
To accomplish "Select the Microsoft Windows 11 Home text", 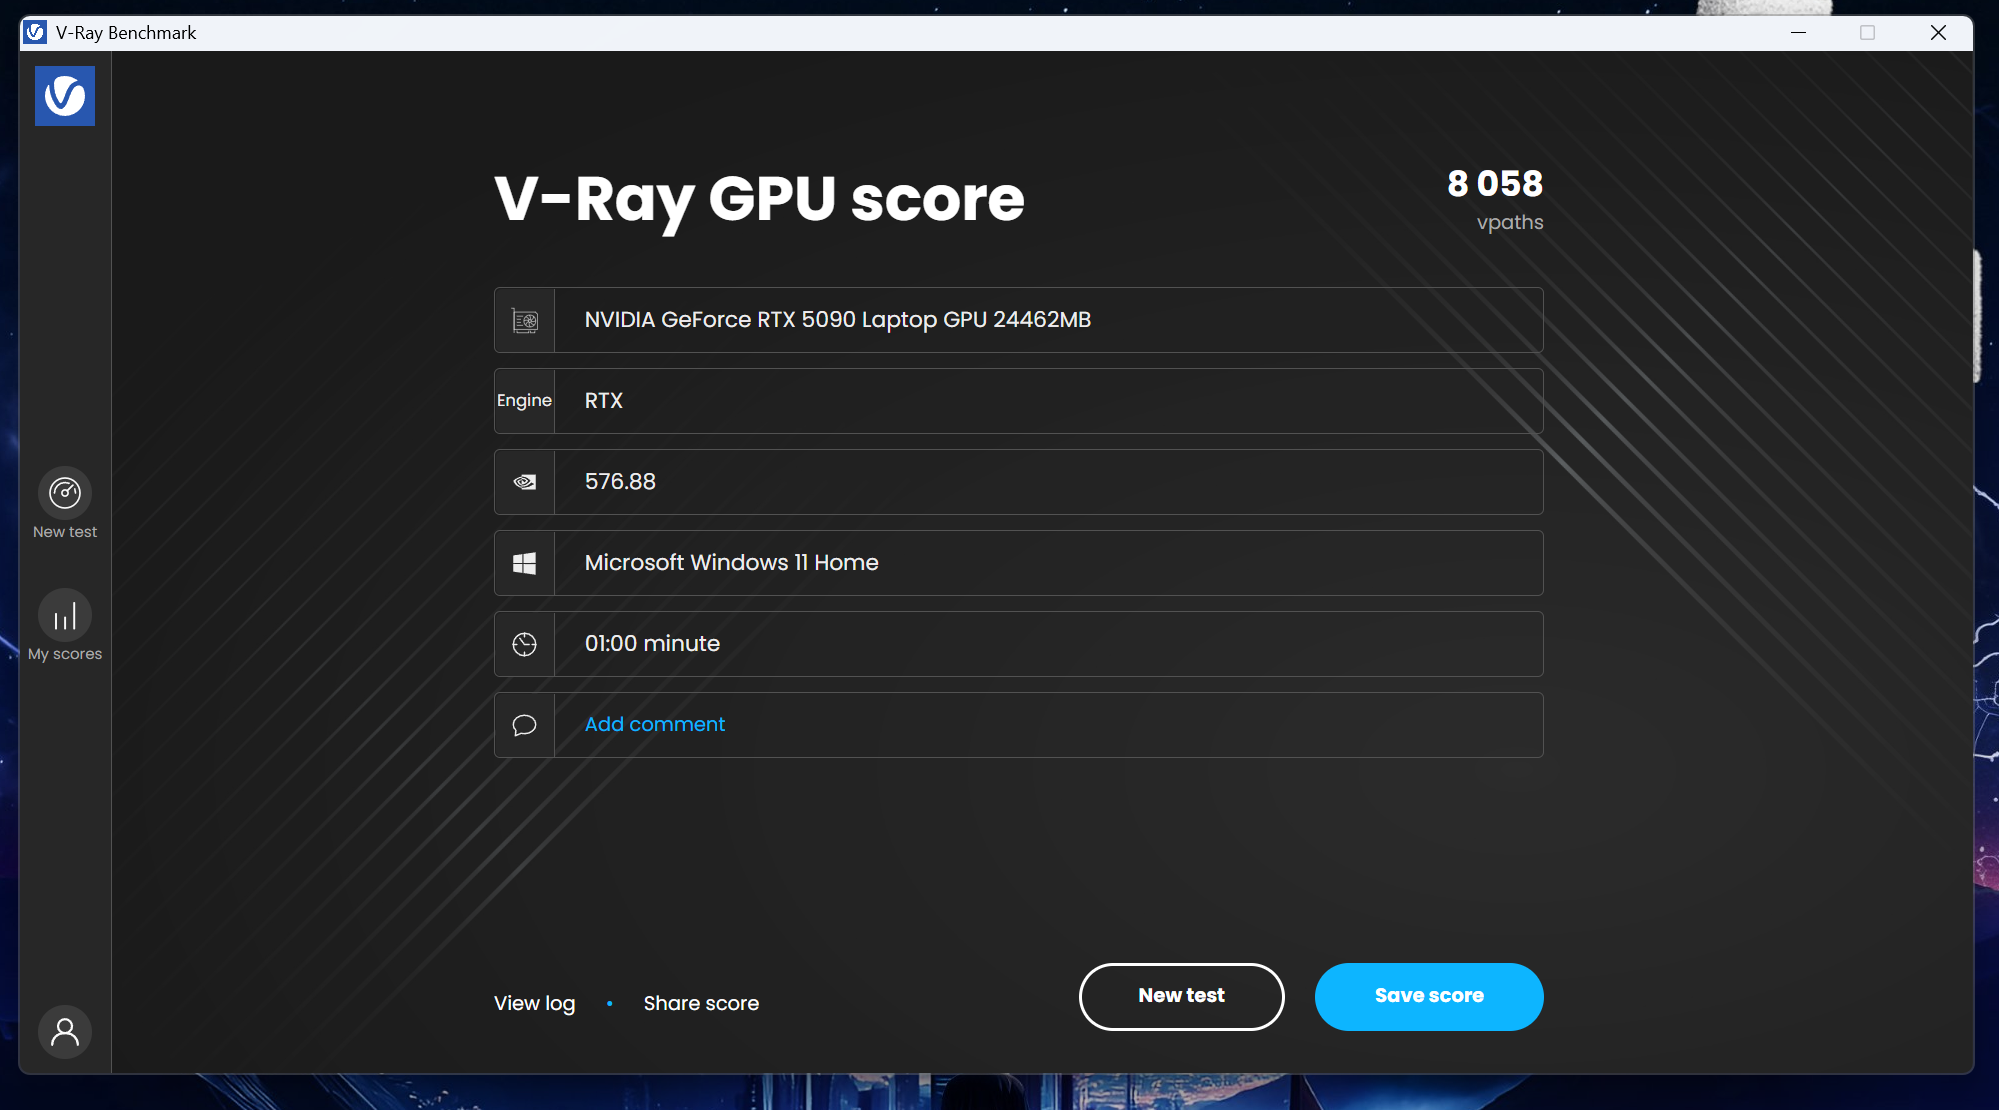I will (732, 563).
